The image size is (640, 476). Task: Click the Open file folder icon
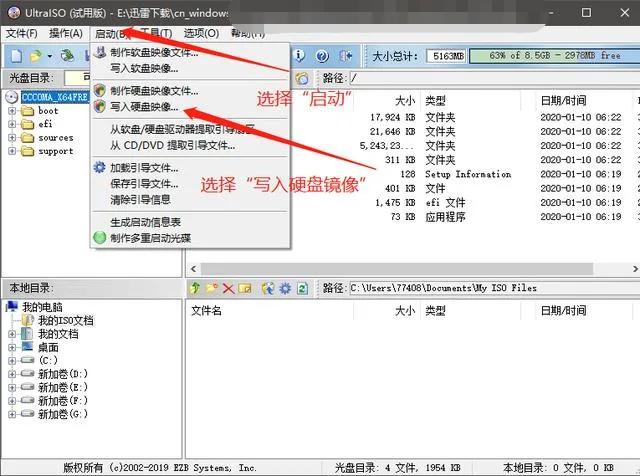tap(36, 56)
